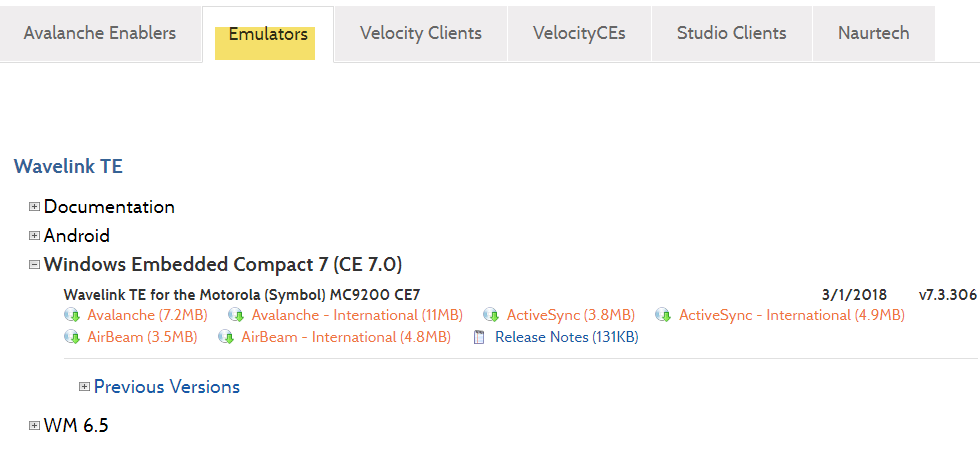This screenshot has height=451, width=980.
Task: Download the Avalanche - International (11MB) link
Action: point(357,315)
